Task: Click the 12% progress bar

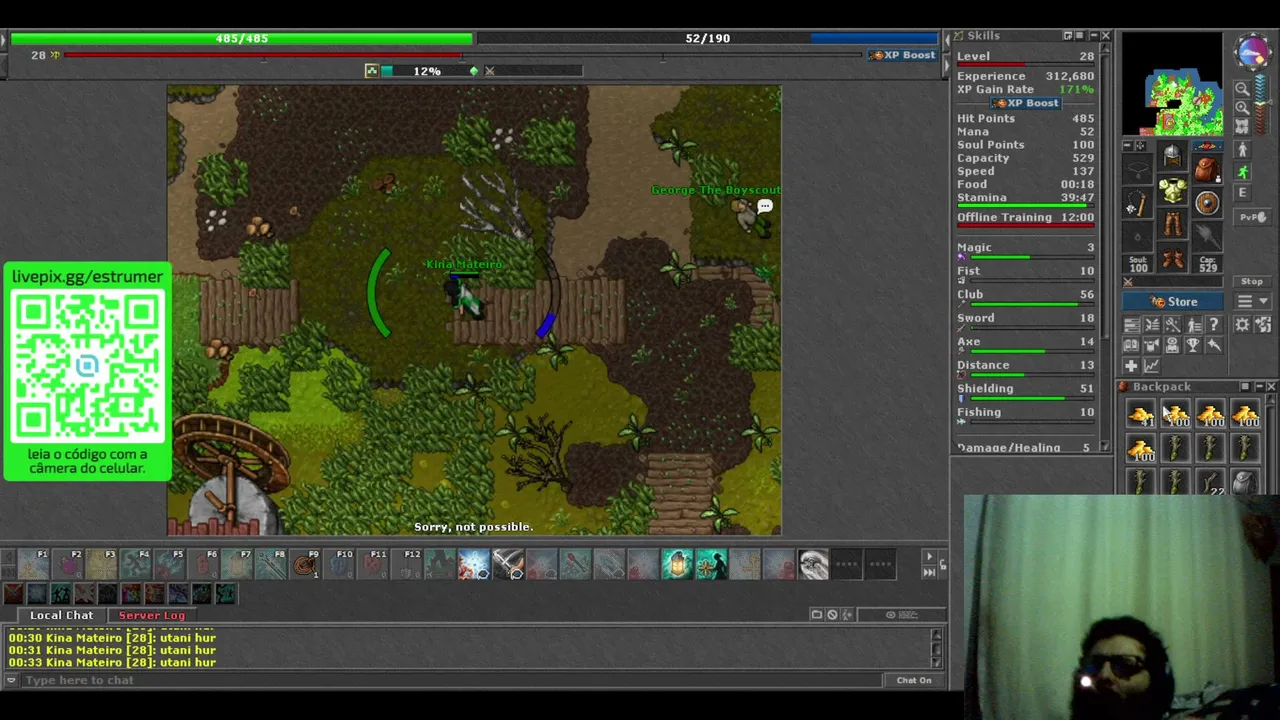Action: 427,71
